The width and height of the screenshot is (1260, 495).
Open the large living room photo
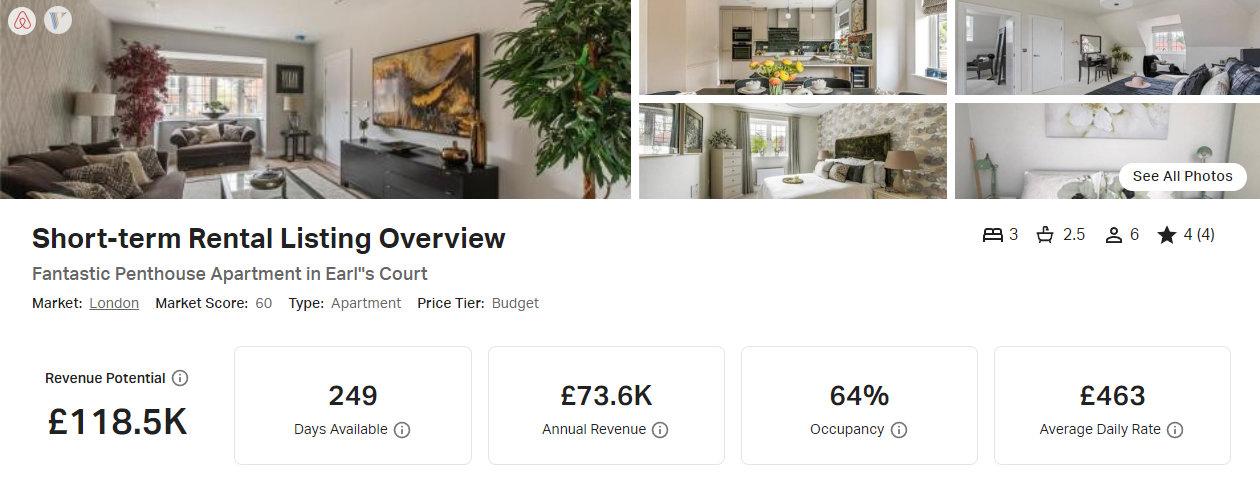[315, 99]
